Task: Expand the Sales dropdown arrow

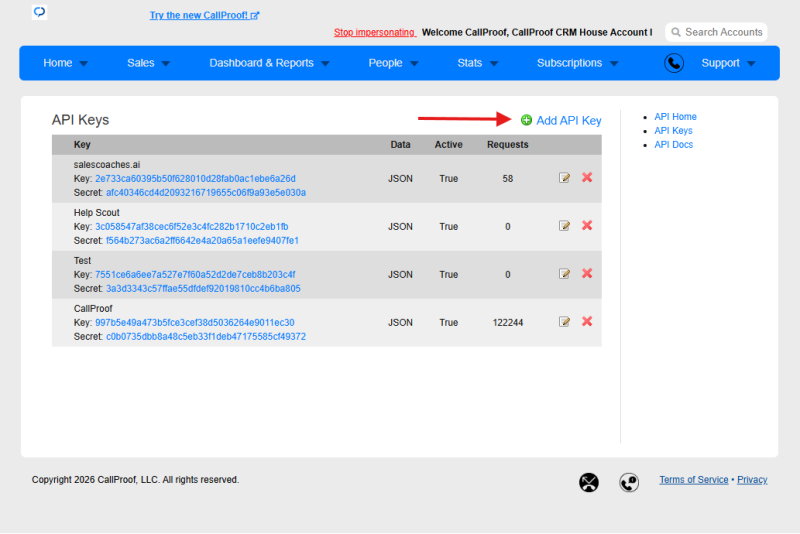Action: 165,64
